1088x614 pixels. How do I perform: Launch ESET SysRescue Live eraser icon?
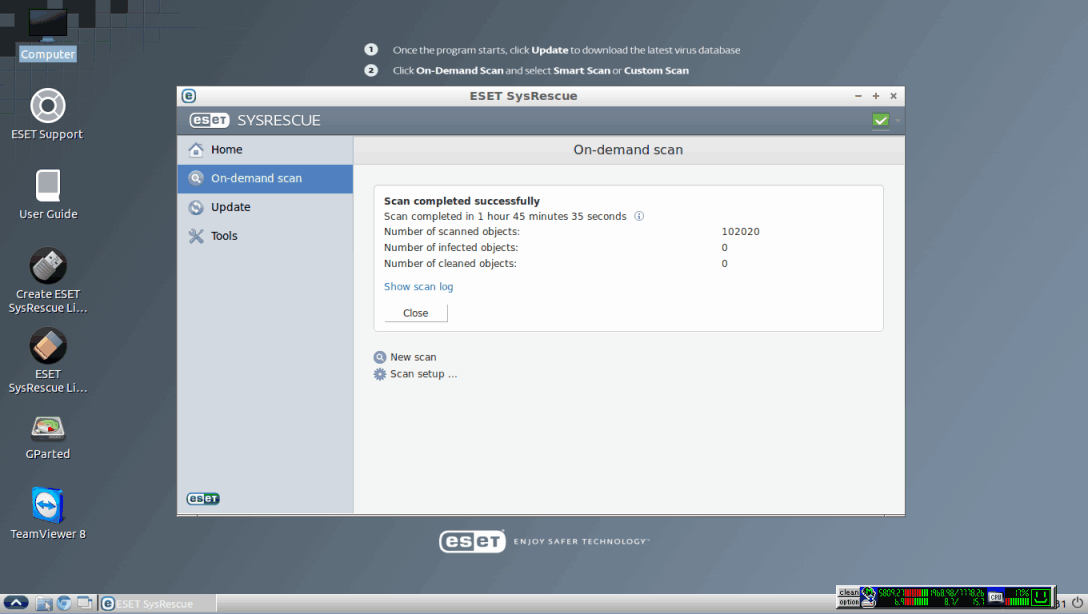48,345
